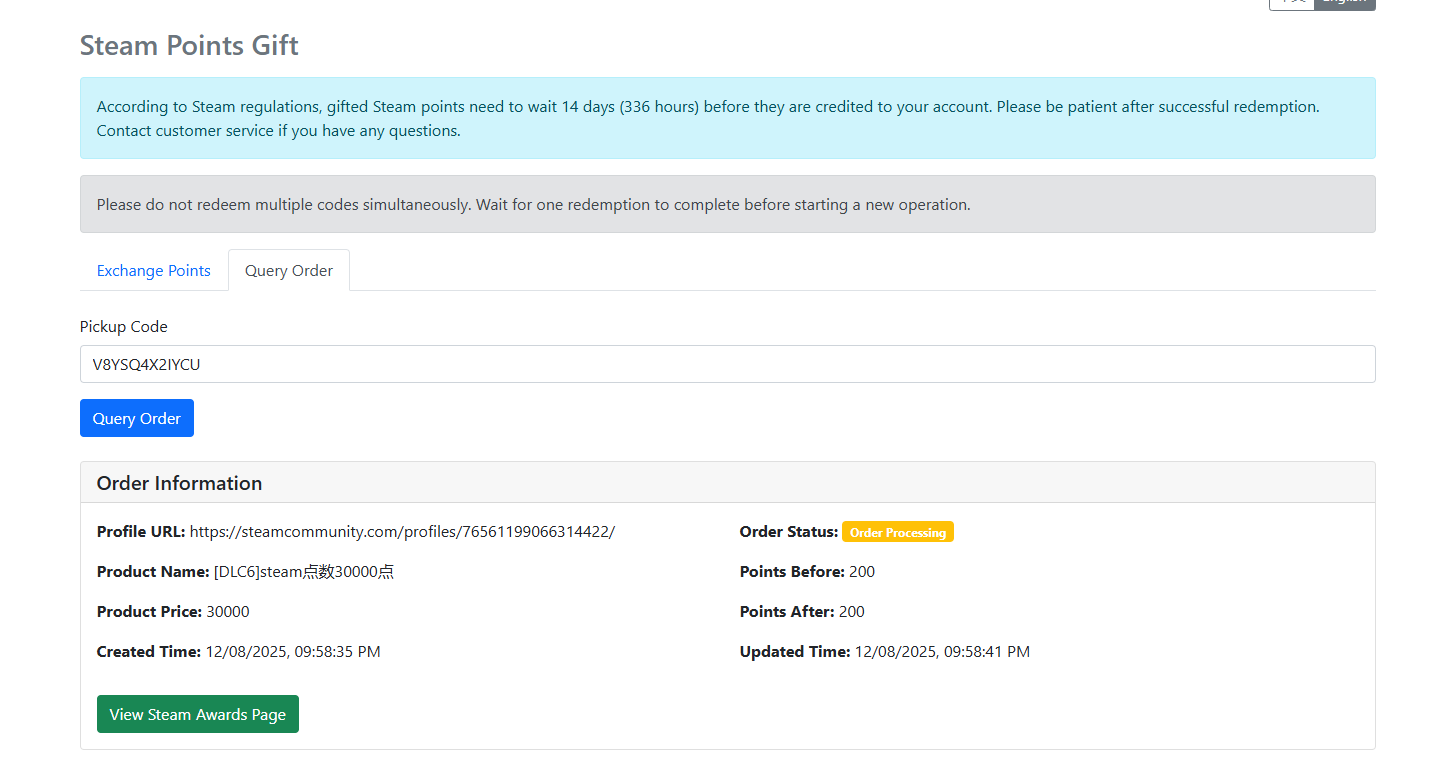Select the Query Order tab
This screenshot has width=1450, height=779.
click(289, 271)
